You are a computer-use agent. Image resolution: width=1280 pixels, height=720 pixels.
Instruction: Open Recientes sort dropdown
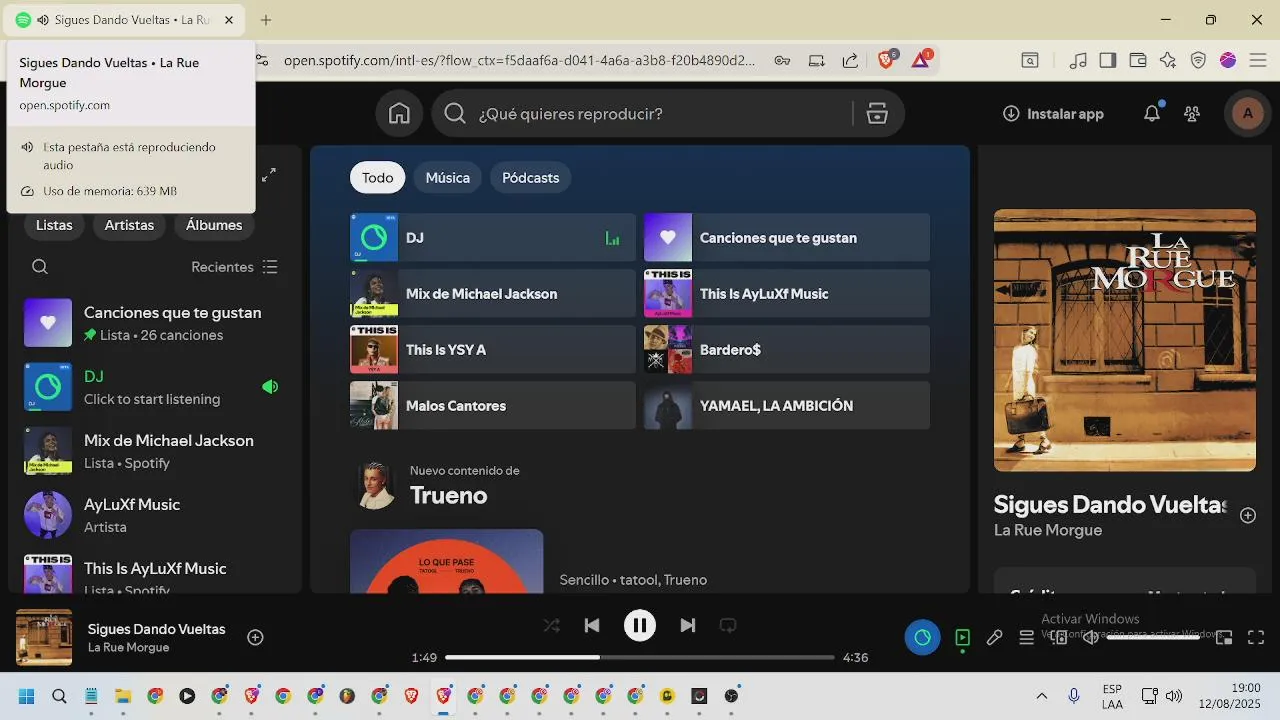pyautogui.click(x=234, y=267)
